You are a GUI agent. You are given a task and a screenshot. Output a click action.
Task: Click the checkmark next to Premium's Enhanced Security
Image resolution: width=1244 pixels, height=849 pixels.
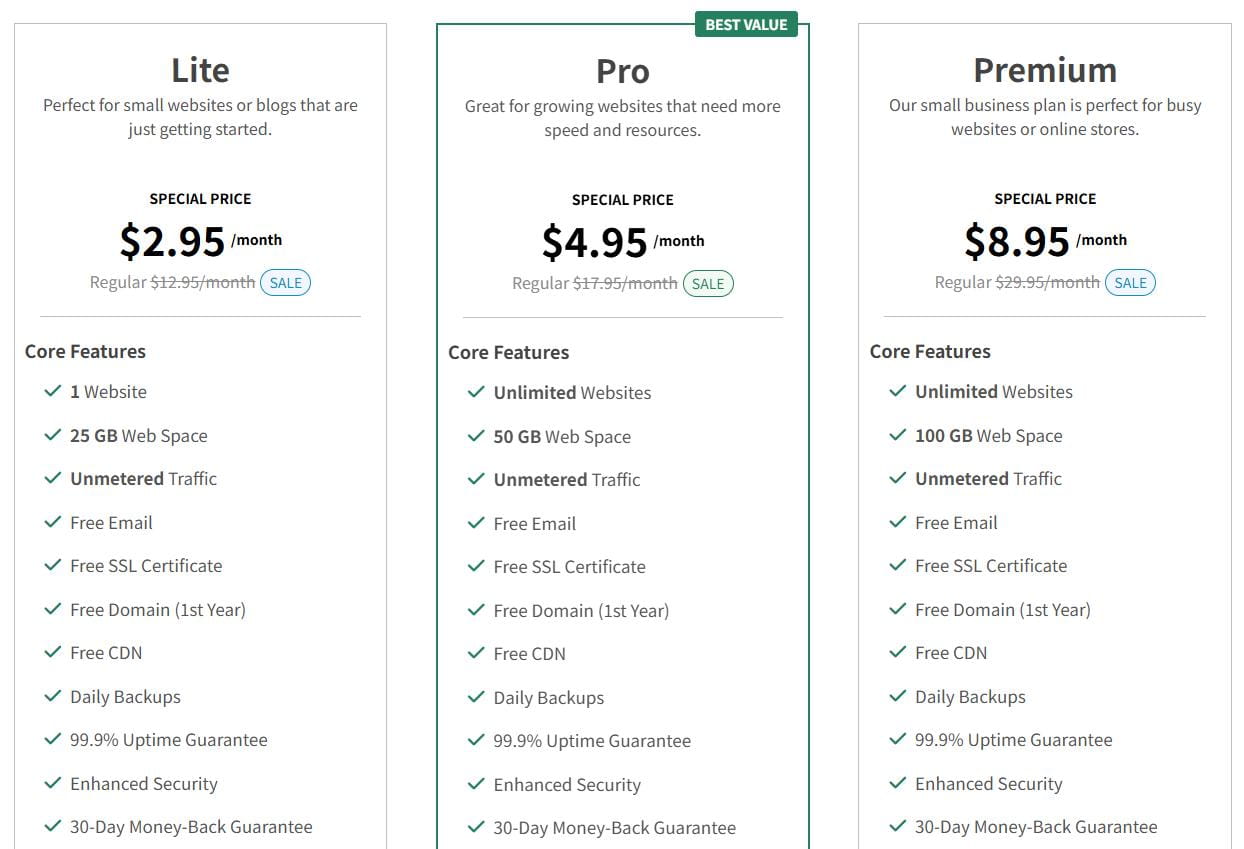tap(898, 784)
